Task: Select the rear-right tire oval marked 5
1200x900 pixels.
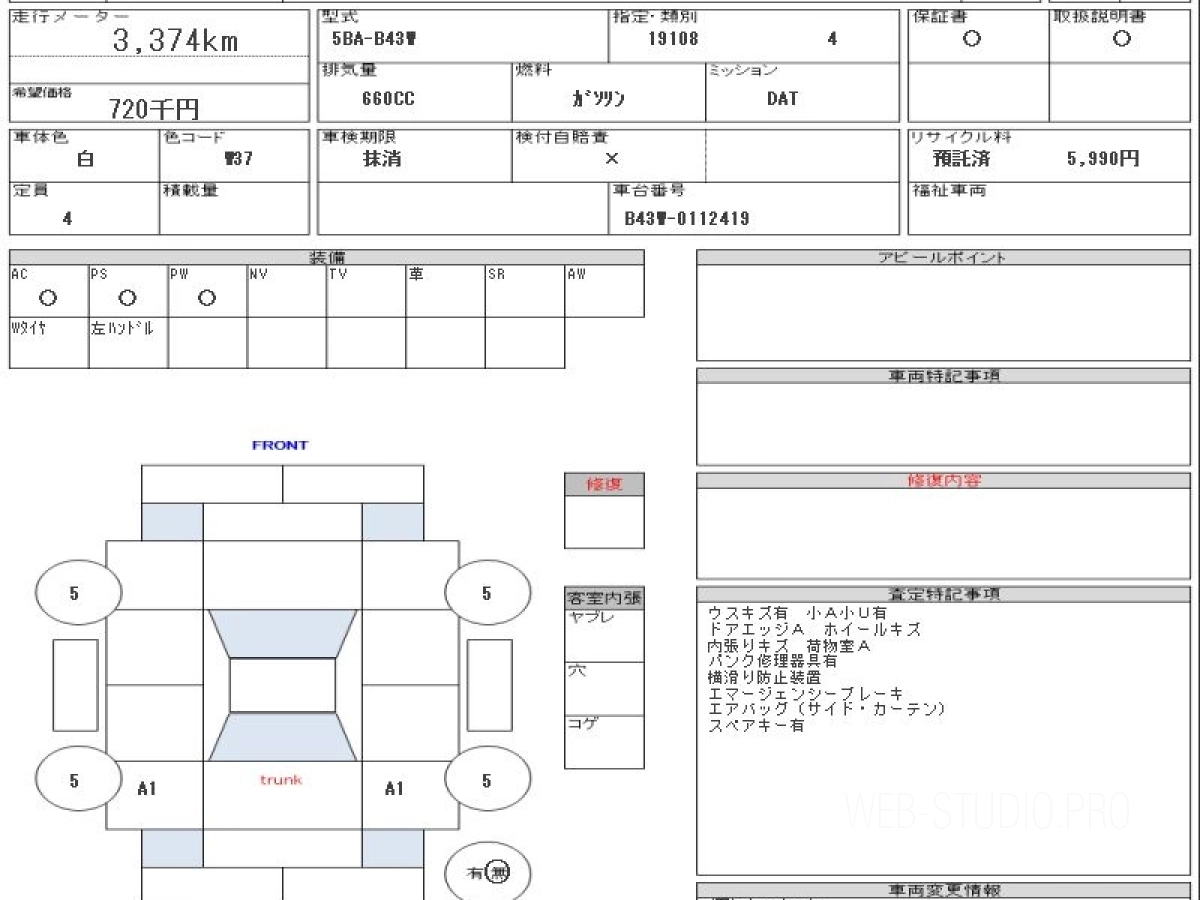Action: 488,779
